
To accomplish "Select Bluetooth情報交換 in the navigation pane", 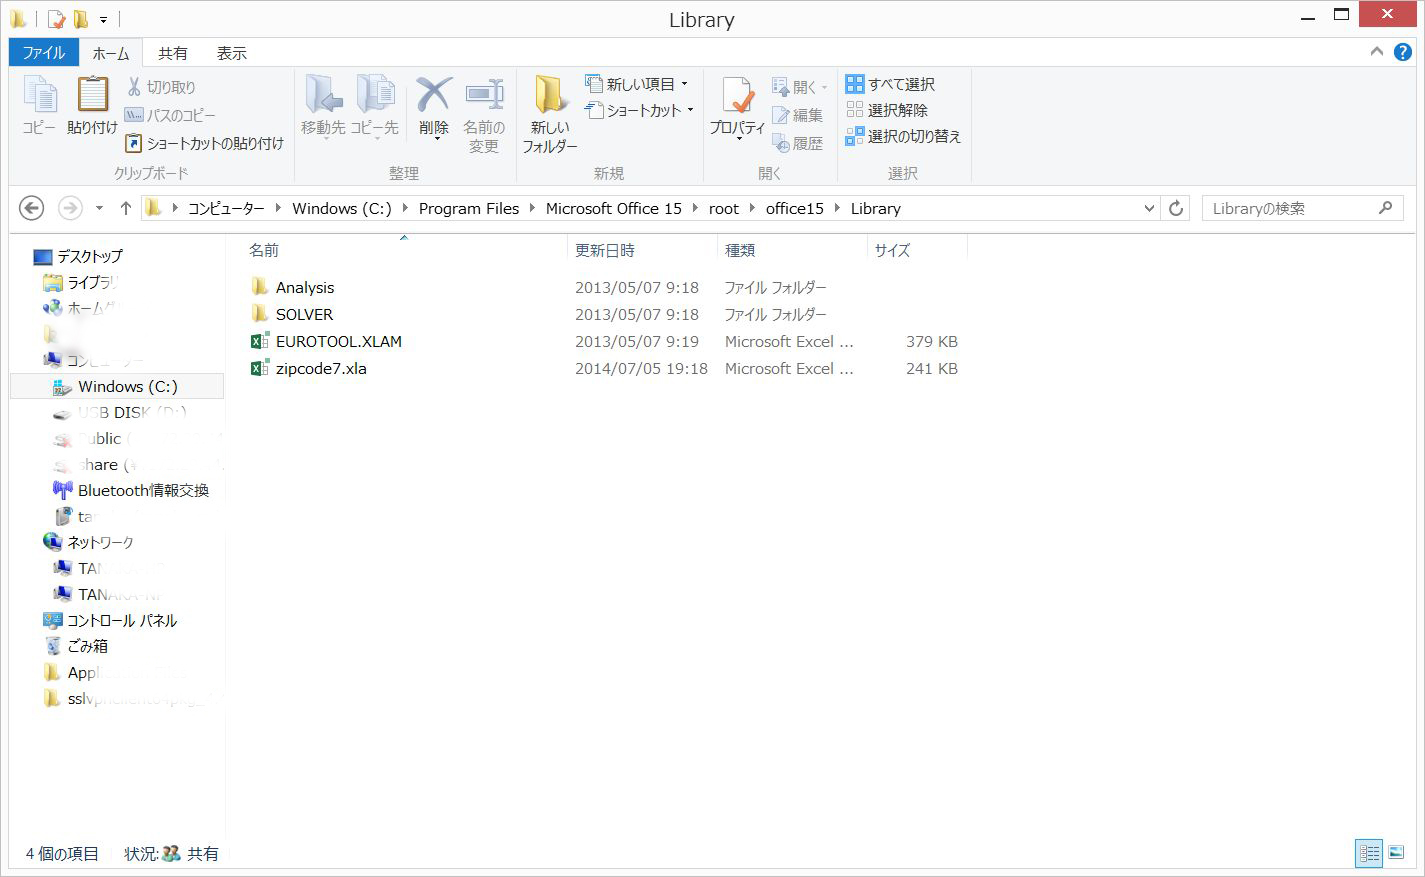I will pos(130,490).
